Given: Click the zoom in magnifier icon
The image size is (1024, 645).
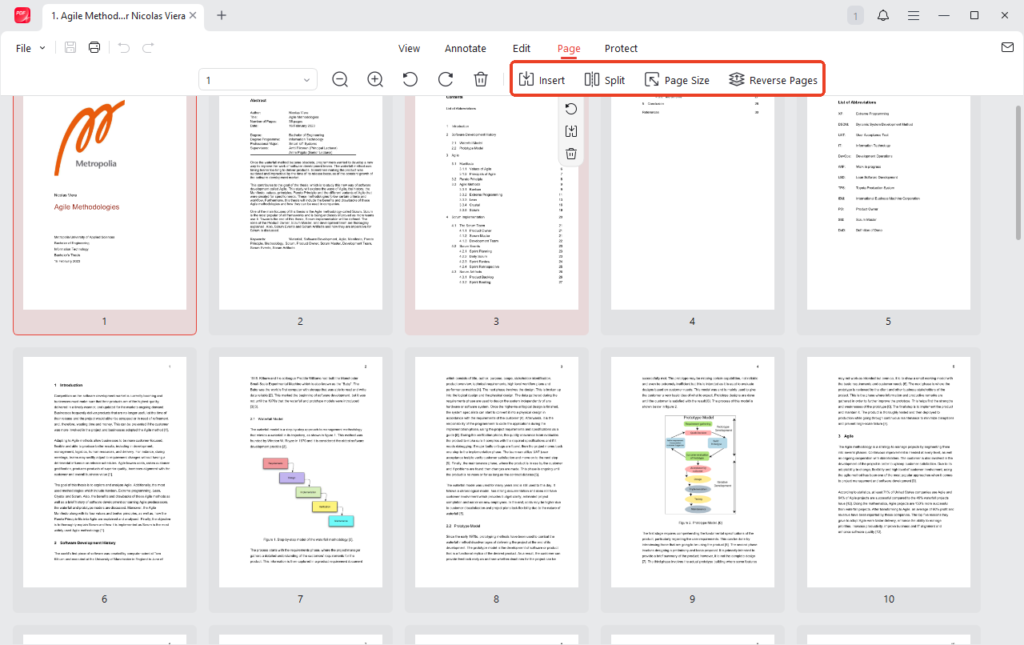Looking at the screenshot, I should [375, 80].
